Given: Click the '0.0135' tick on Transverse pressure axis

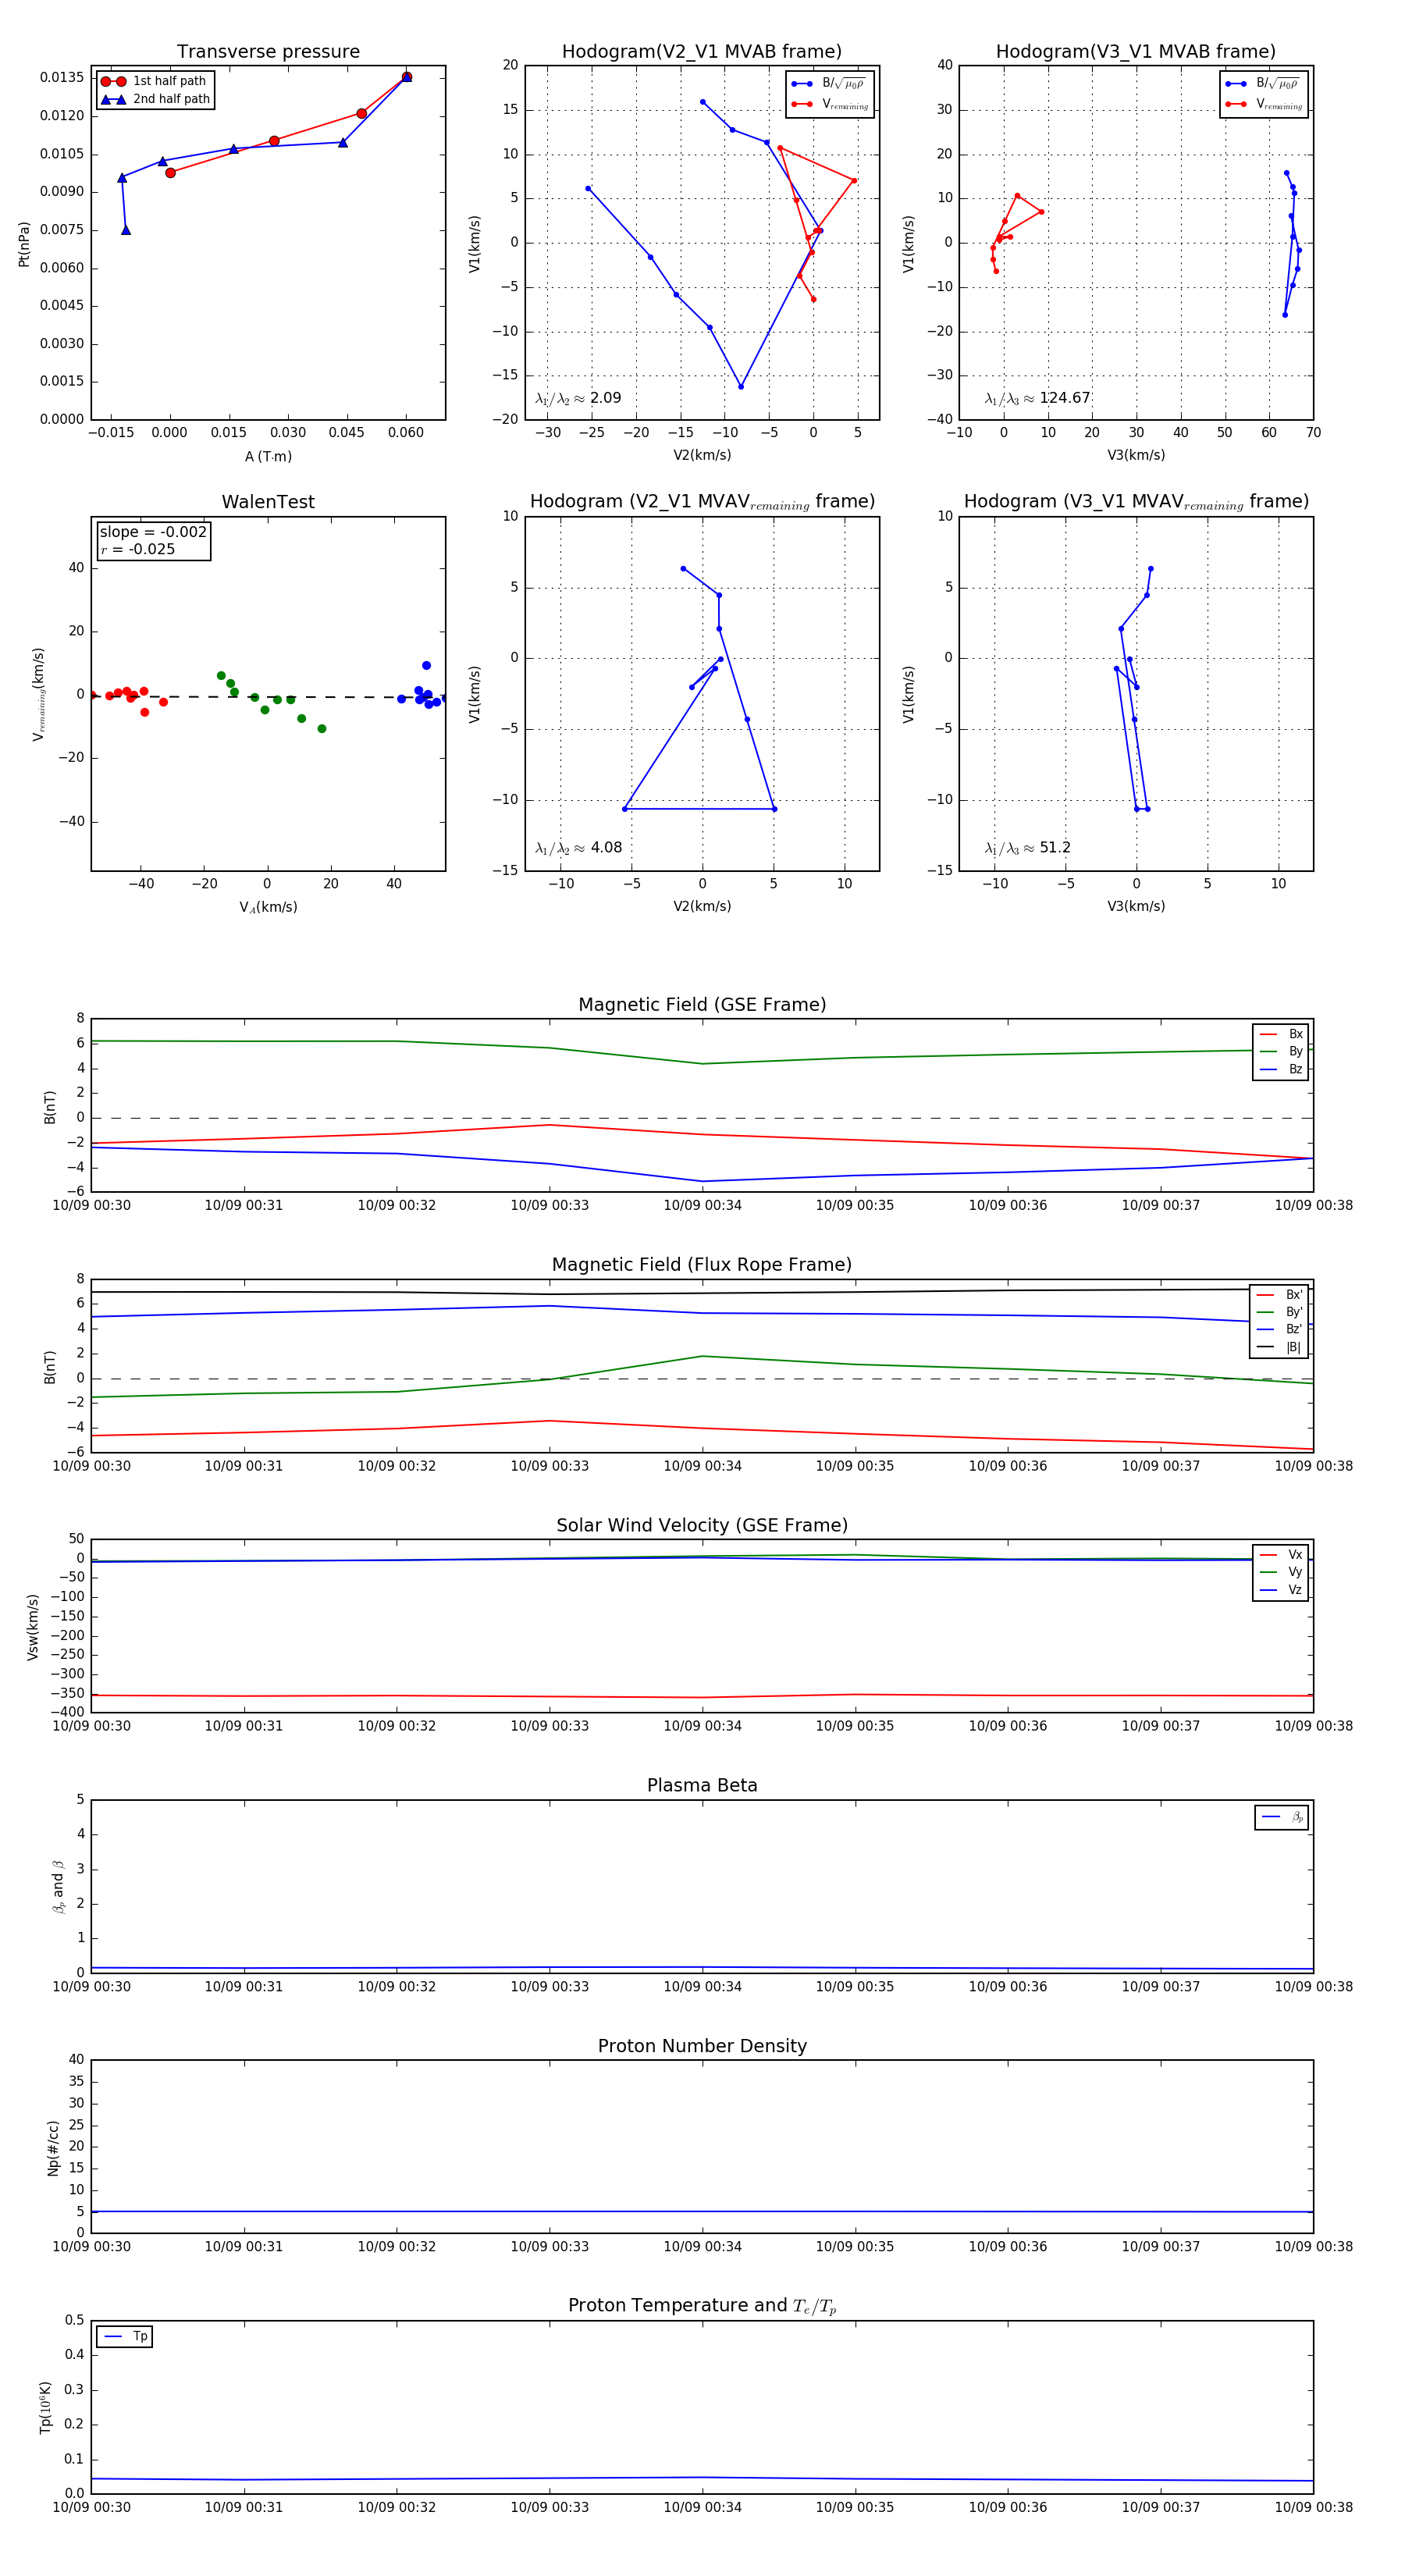Looking at the screenshot, I should coord(62,77).
